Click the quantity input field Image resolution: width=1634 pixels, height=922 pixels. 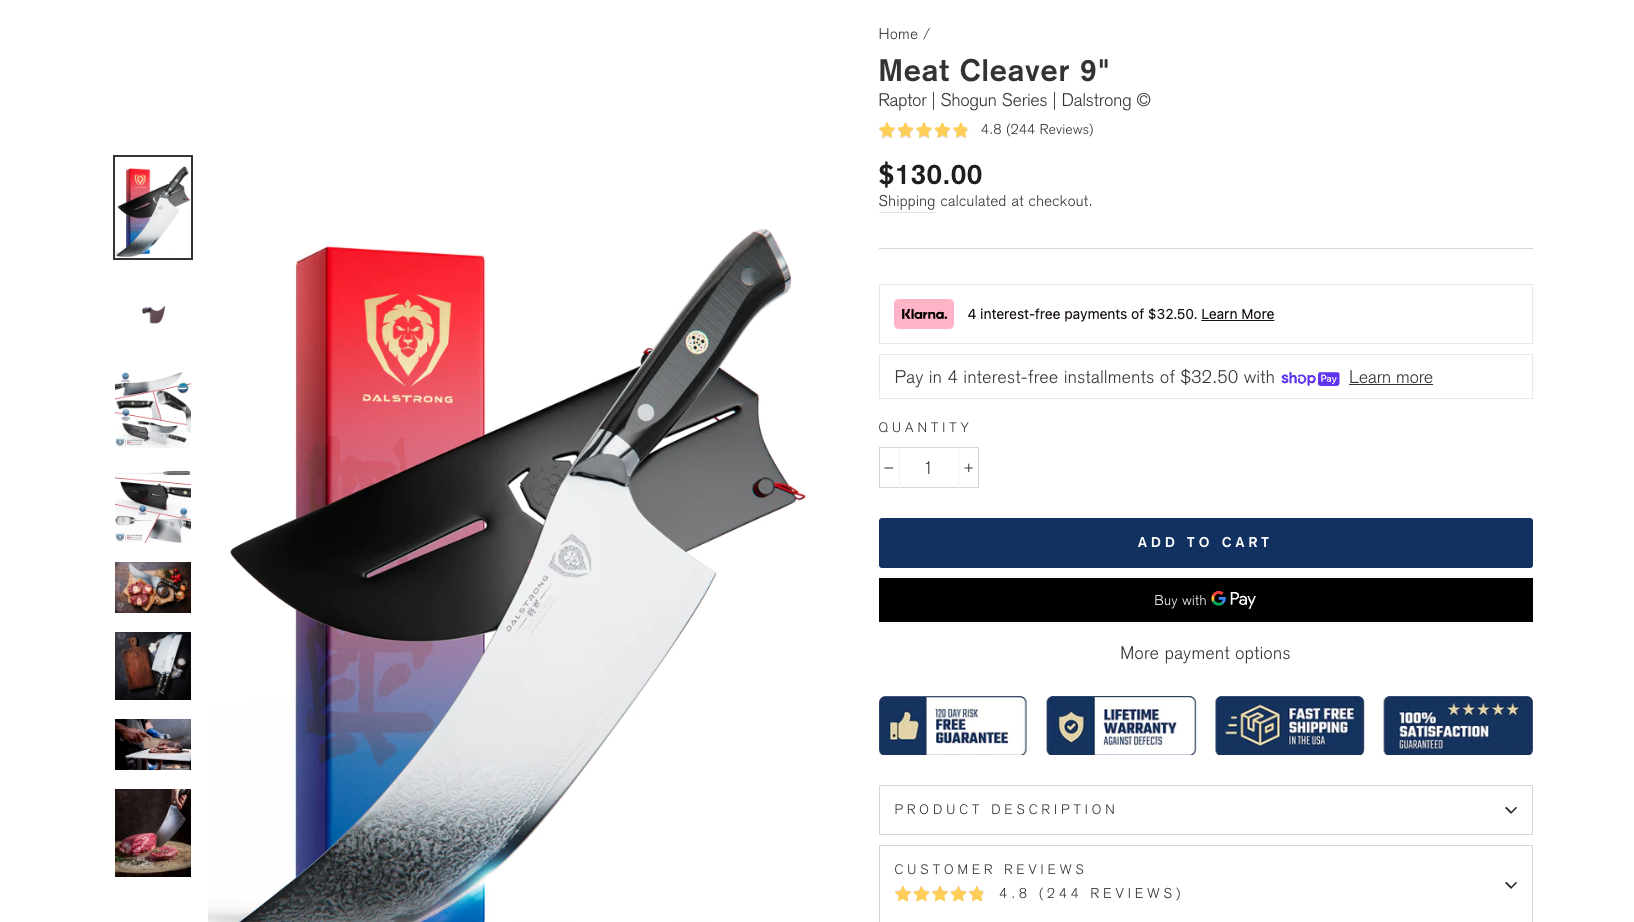click(x=928, y=468)
